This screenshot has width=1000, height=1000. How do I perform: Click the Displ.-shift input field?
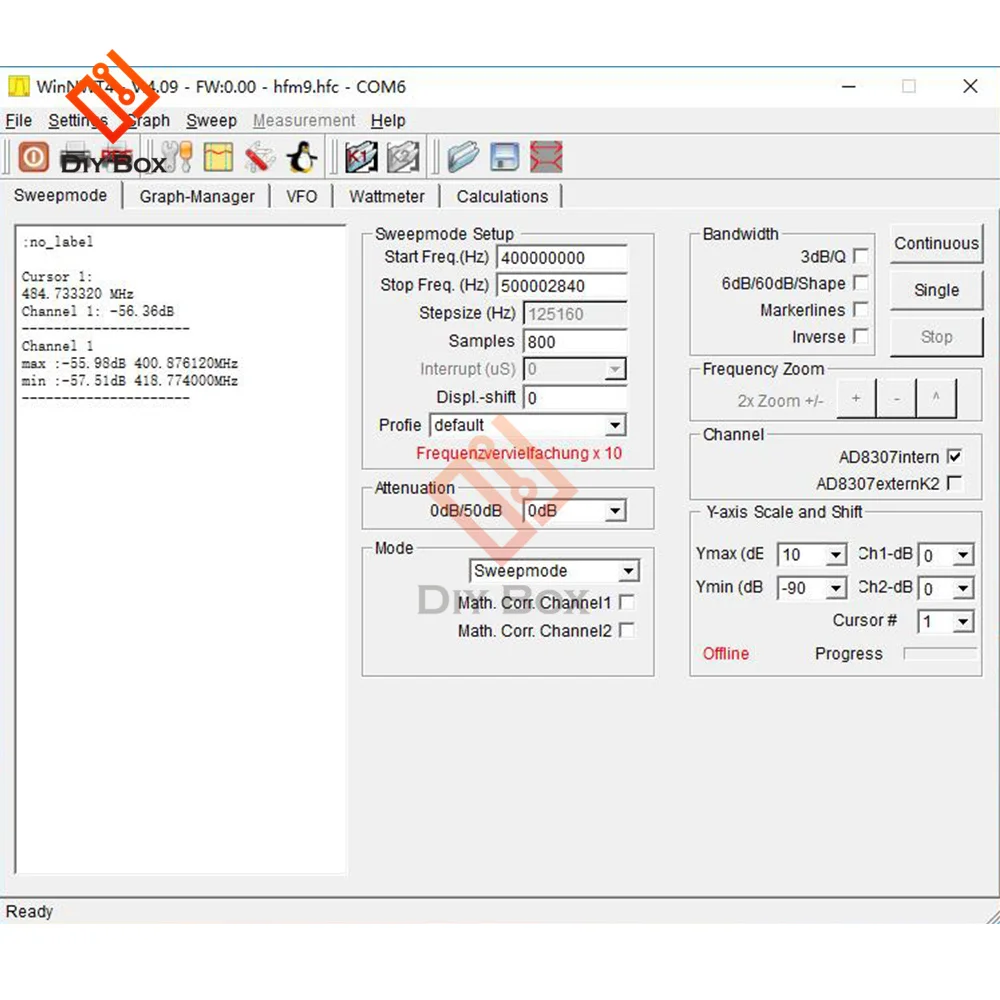click(x=575, y=398)
